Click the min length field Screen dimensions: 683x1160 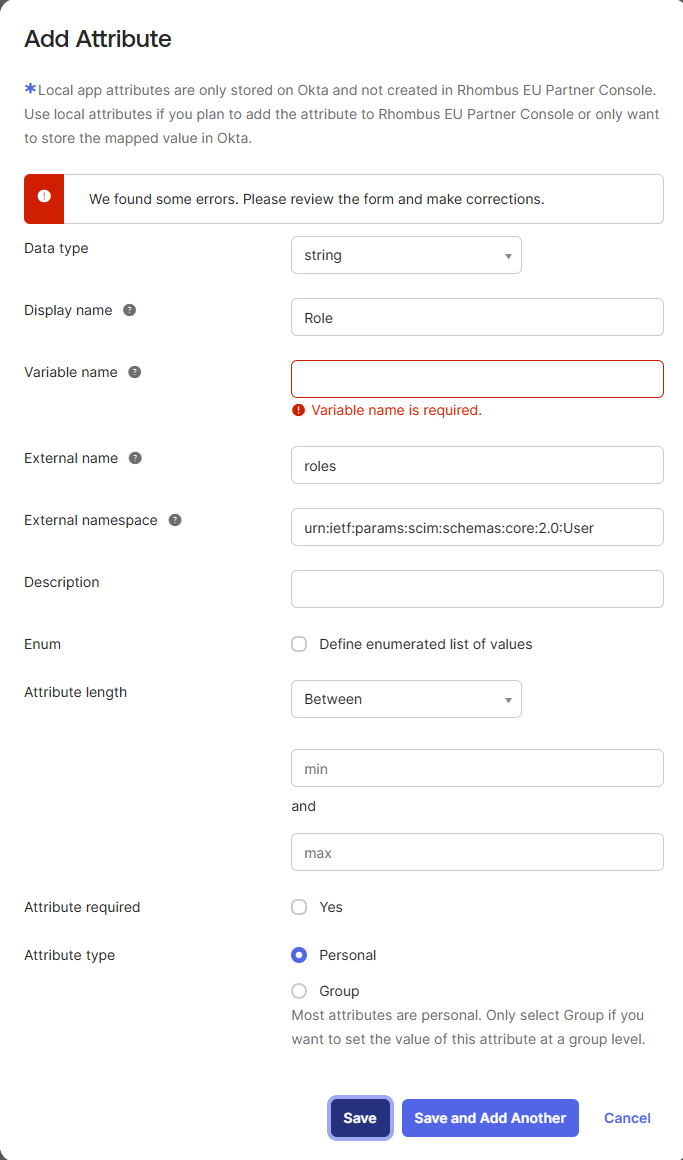click(477, 768)
